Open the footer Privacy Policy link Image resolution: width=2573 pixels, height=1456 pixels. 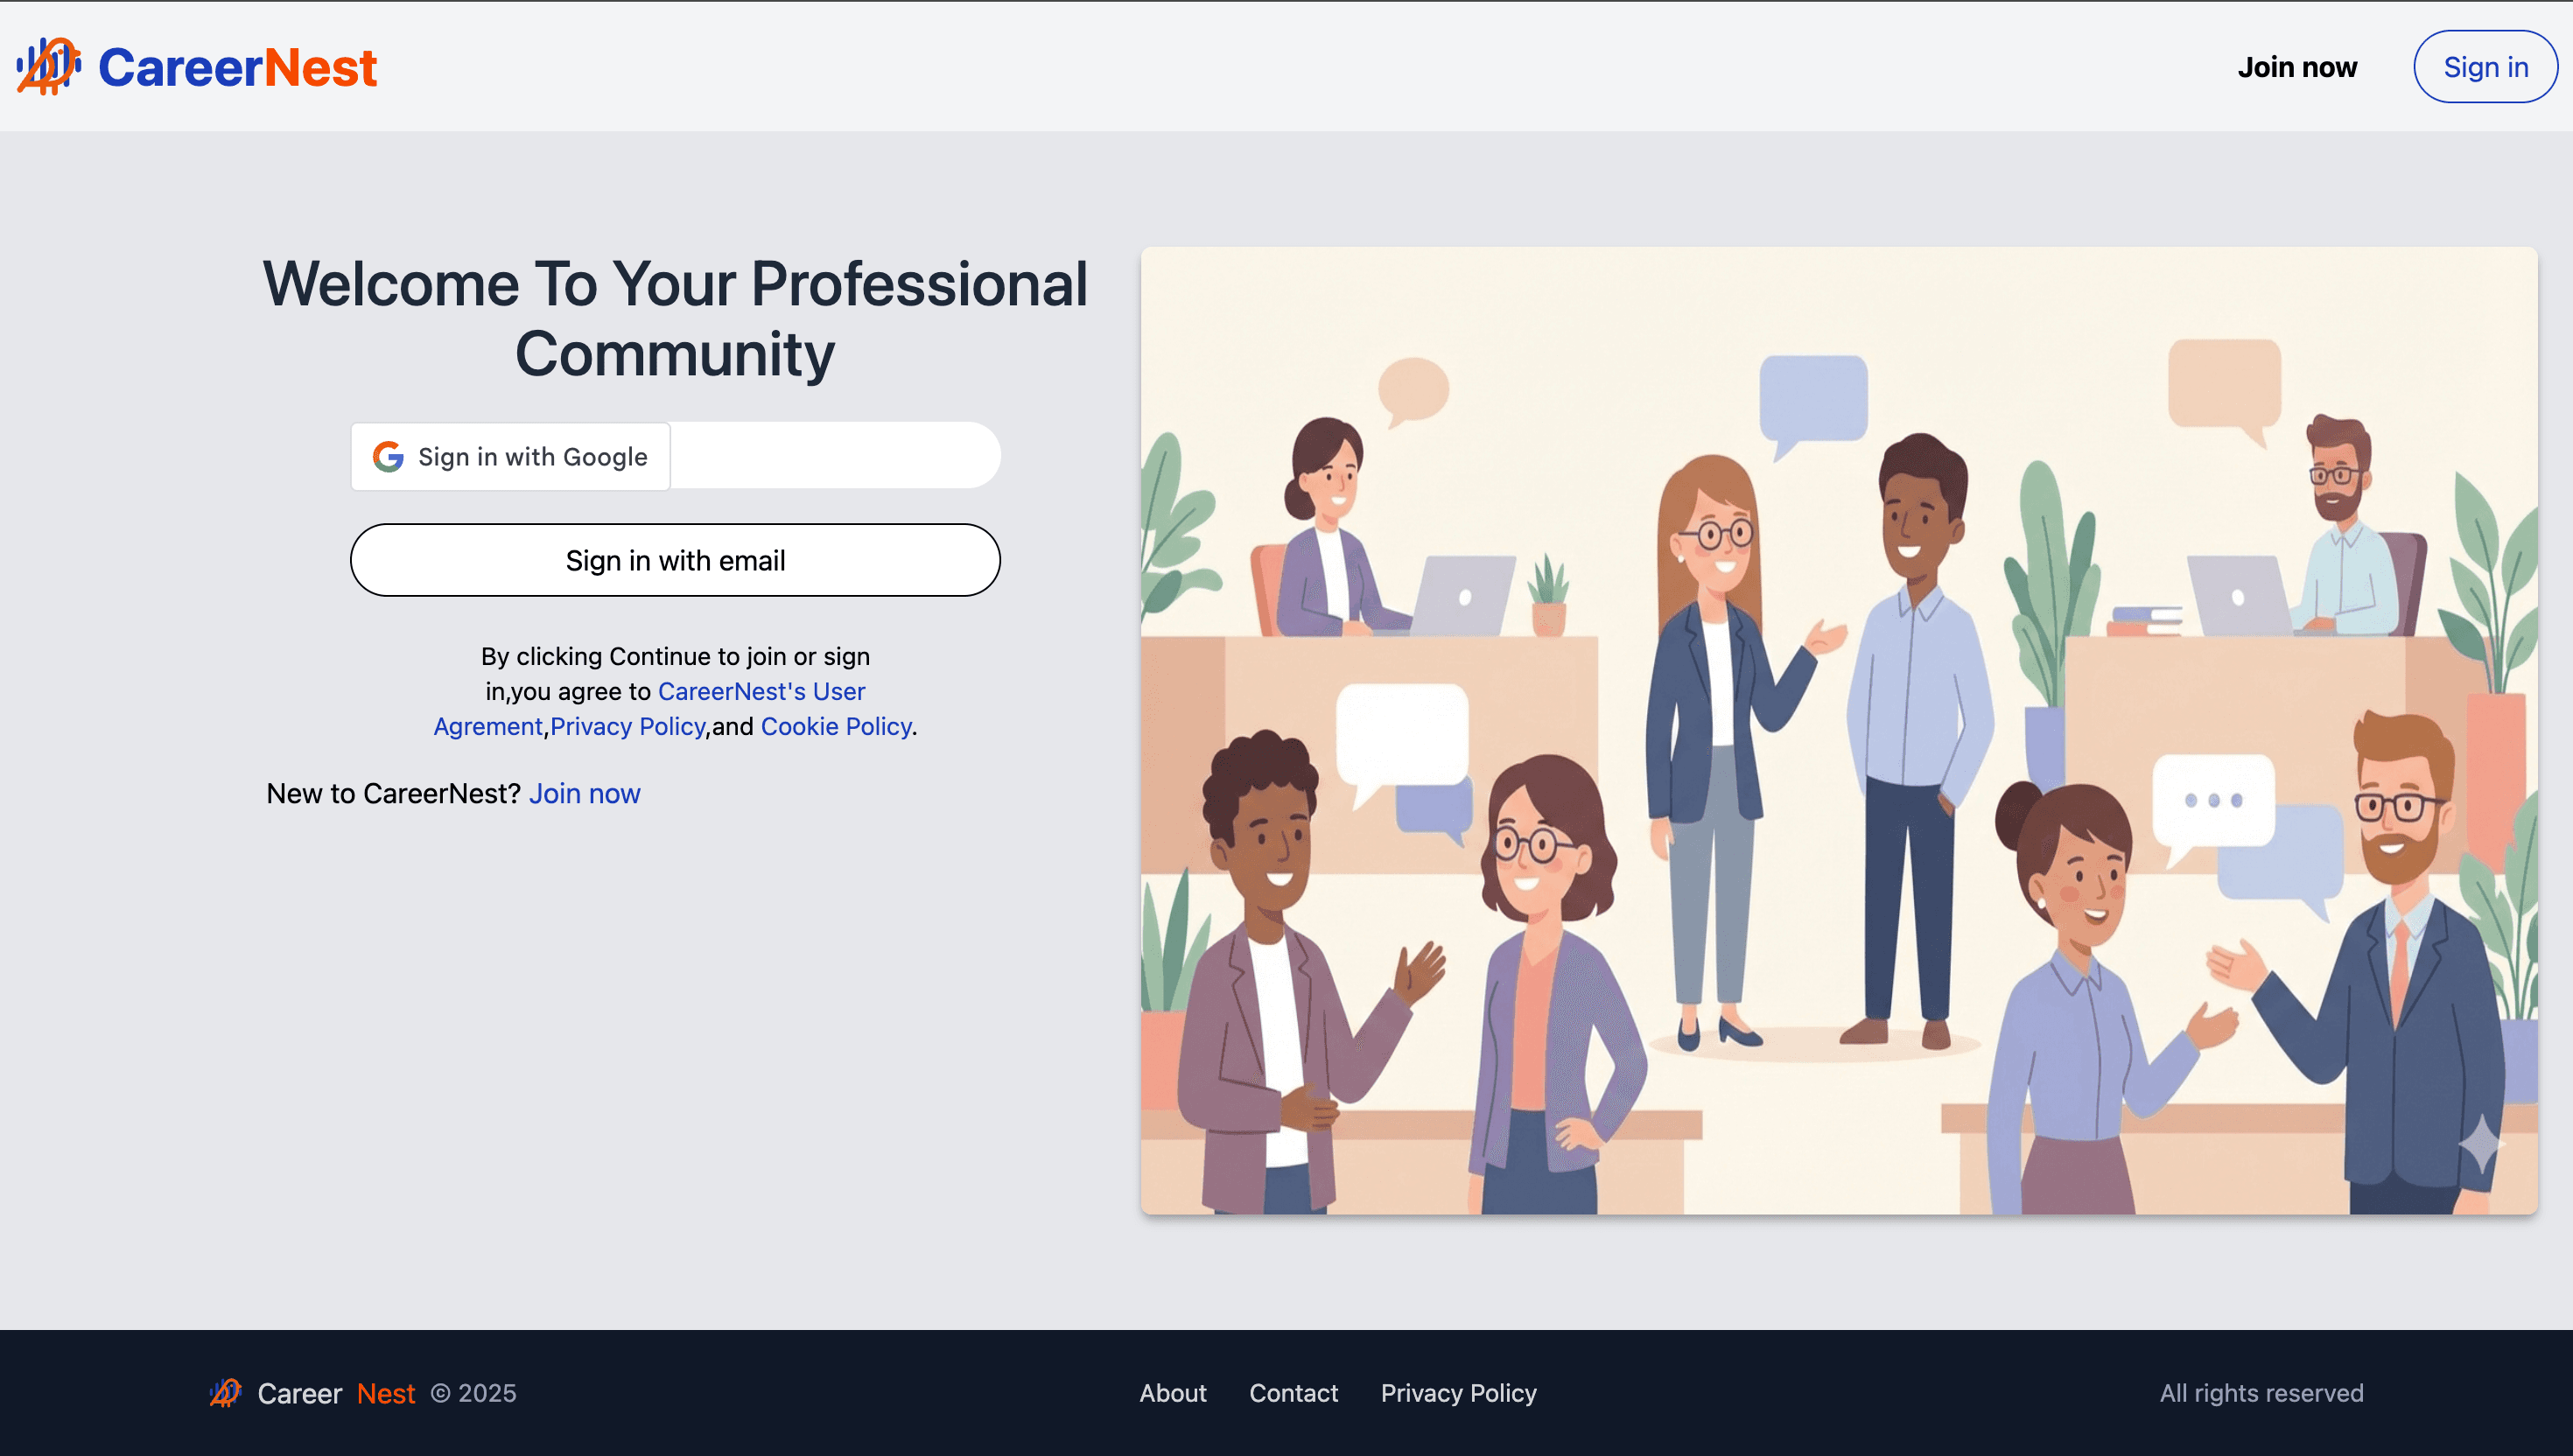[x=1458, y=1393]
